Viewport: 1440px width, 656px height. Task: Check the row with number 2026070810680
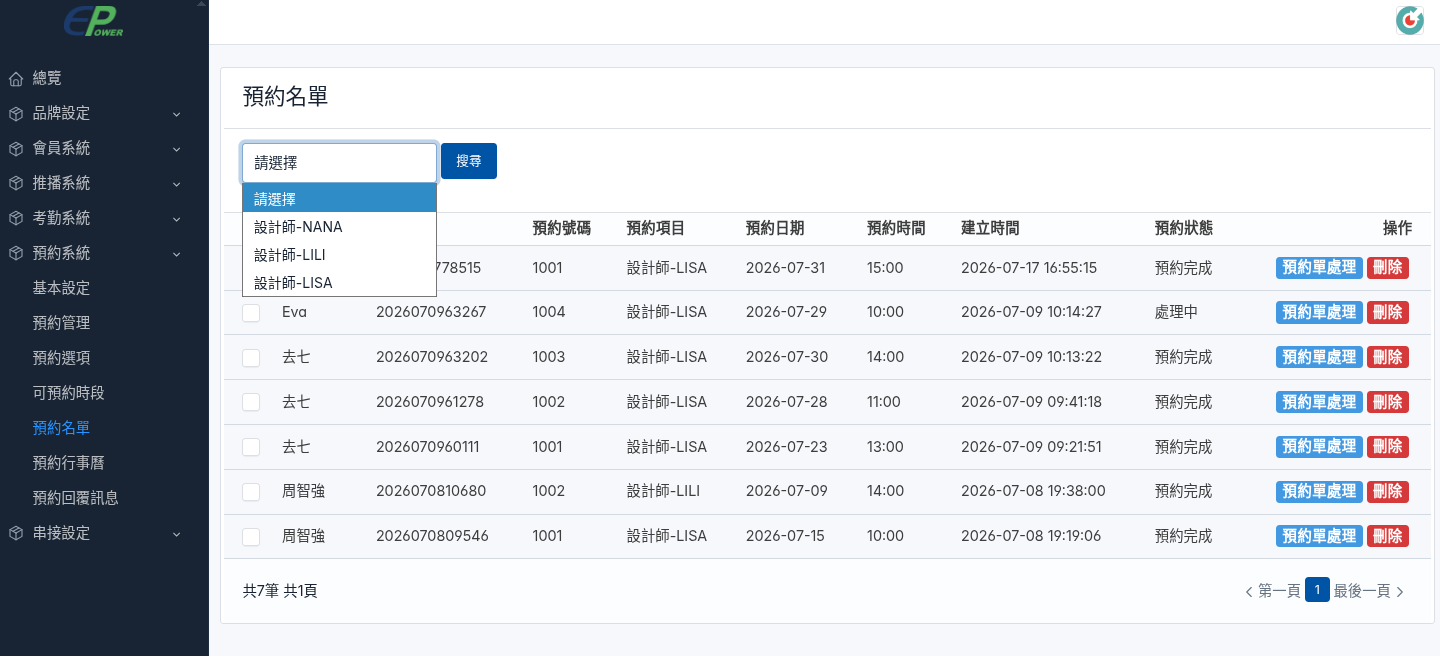(x=251, y=492)
